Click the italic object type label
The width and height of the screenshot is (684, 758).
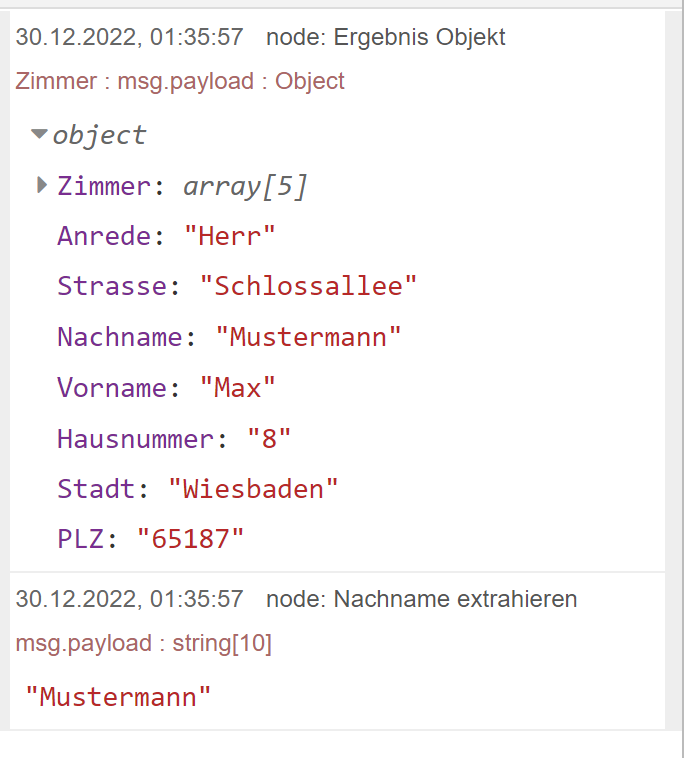point(99,135)
